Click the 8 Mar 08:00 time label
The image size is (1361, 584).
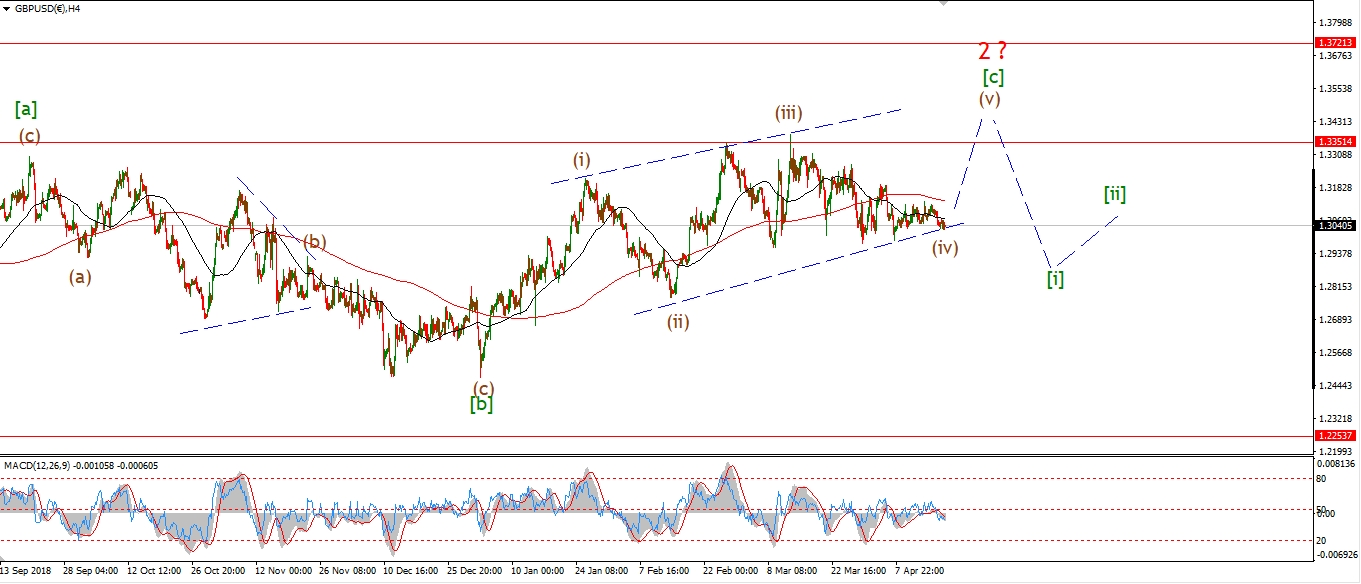pyautogui.click(x=792, y=573)
